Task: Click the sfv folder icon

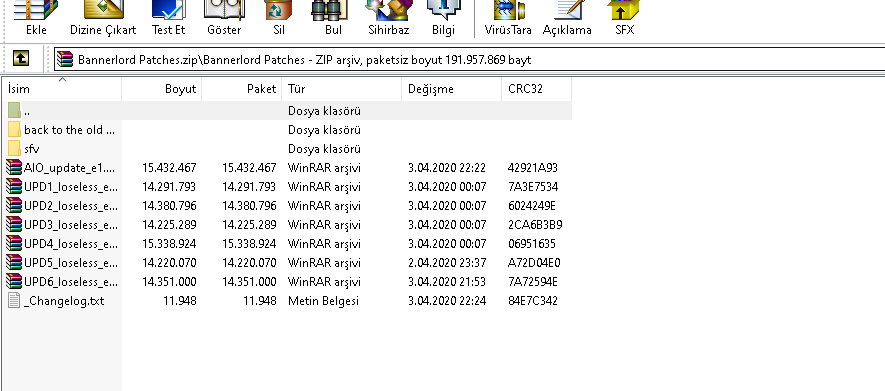Action: 15,149
